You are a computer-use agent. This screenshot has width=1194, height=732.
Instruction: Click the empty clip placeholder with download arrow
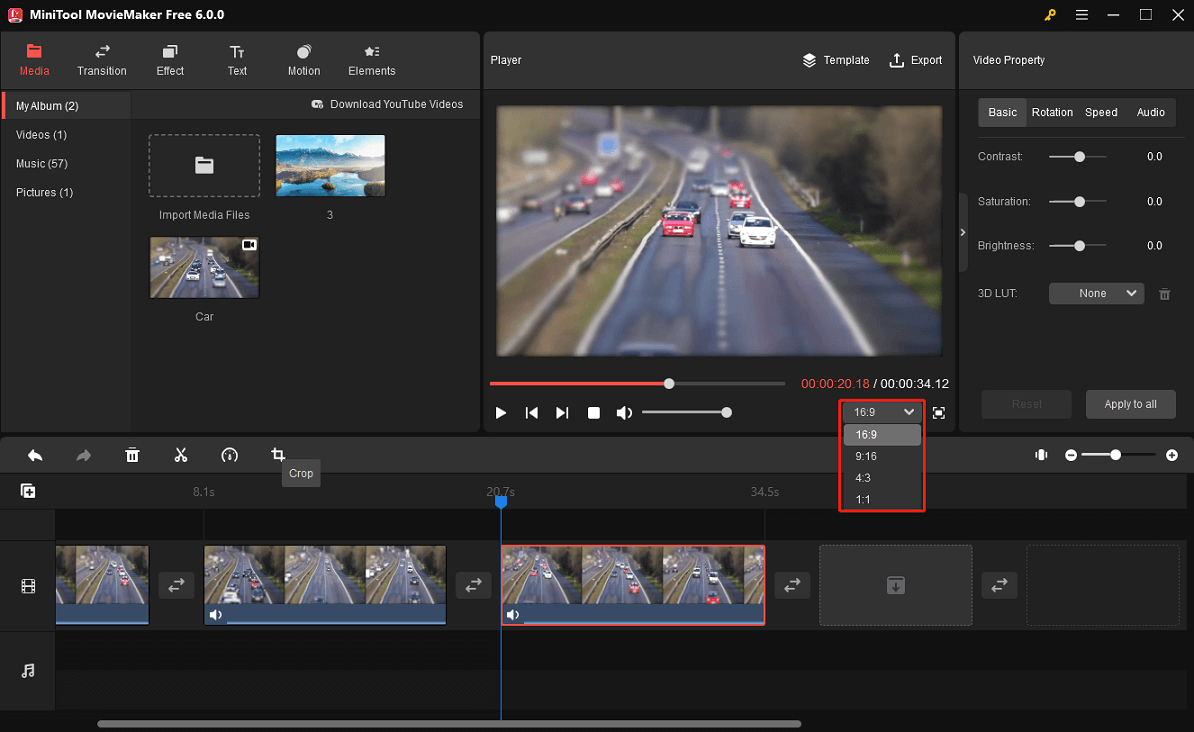[896, 585]
